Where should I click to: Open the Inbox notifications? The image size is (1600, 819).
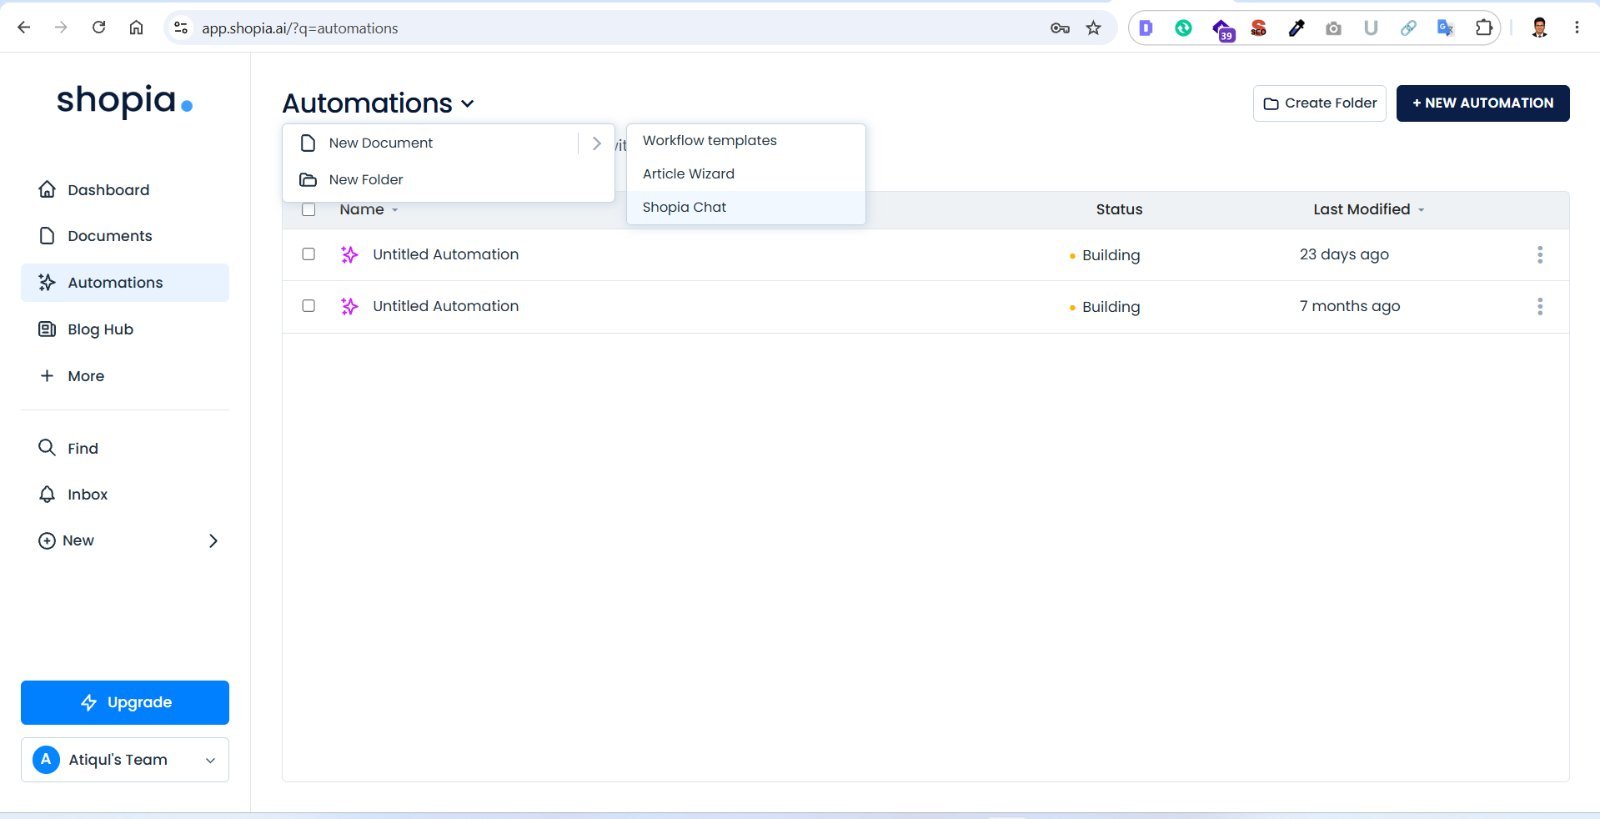point(125,494)
